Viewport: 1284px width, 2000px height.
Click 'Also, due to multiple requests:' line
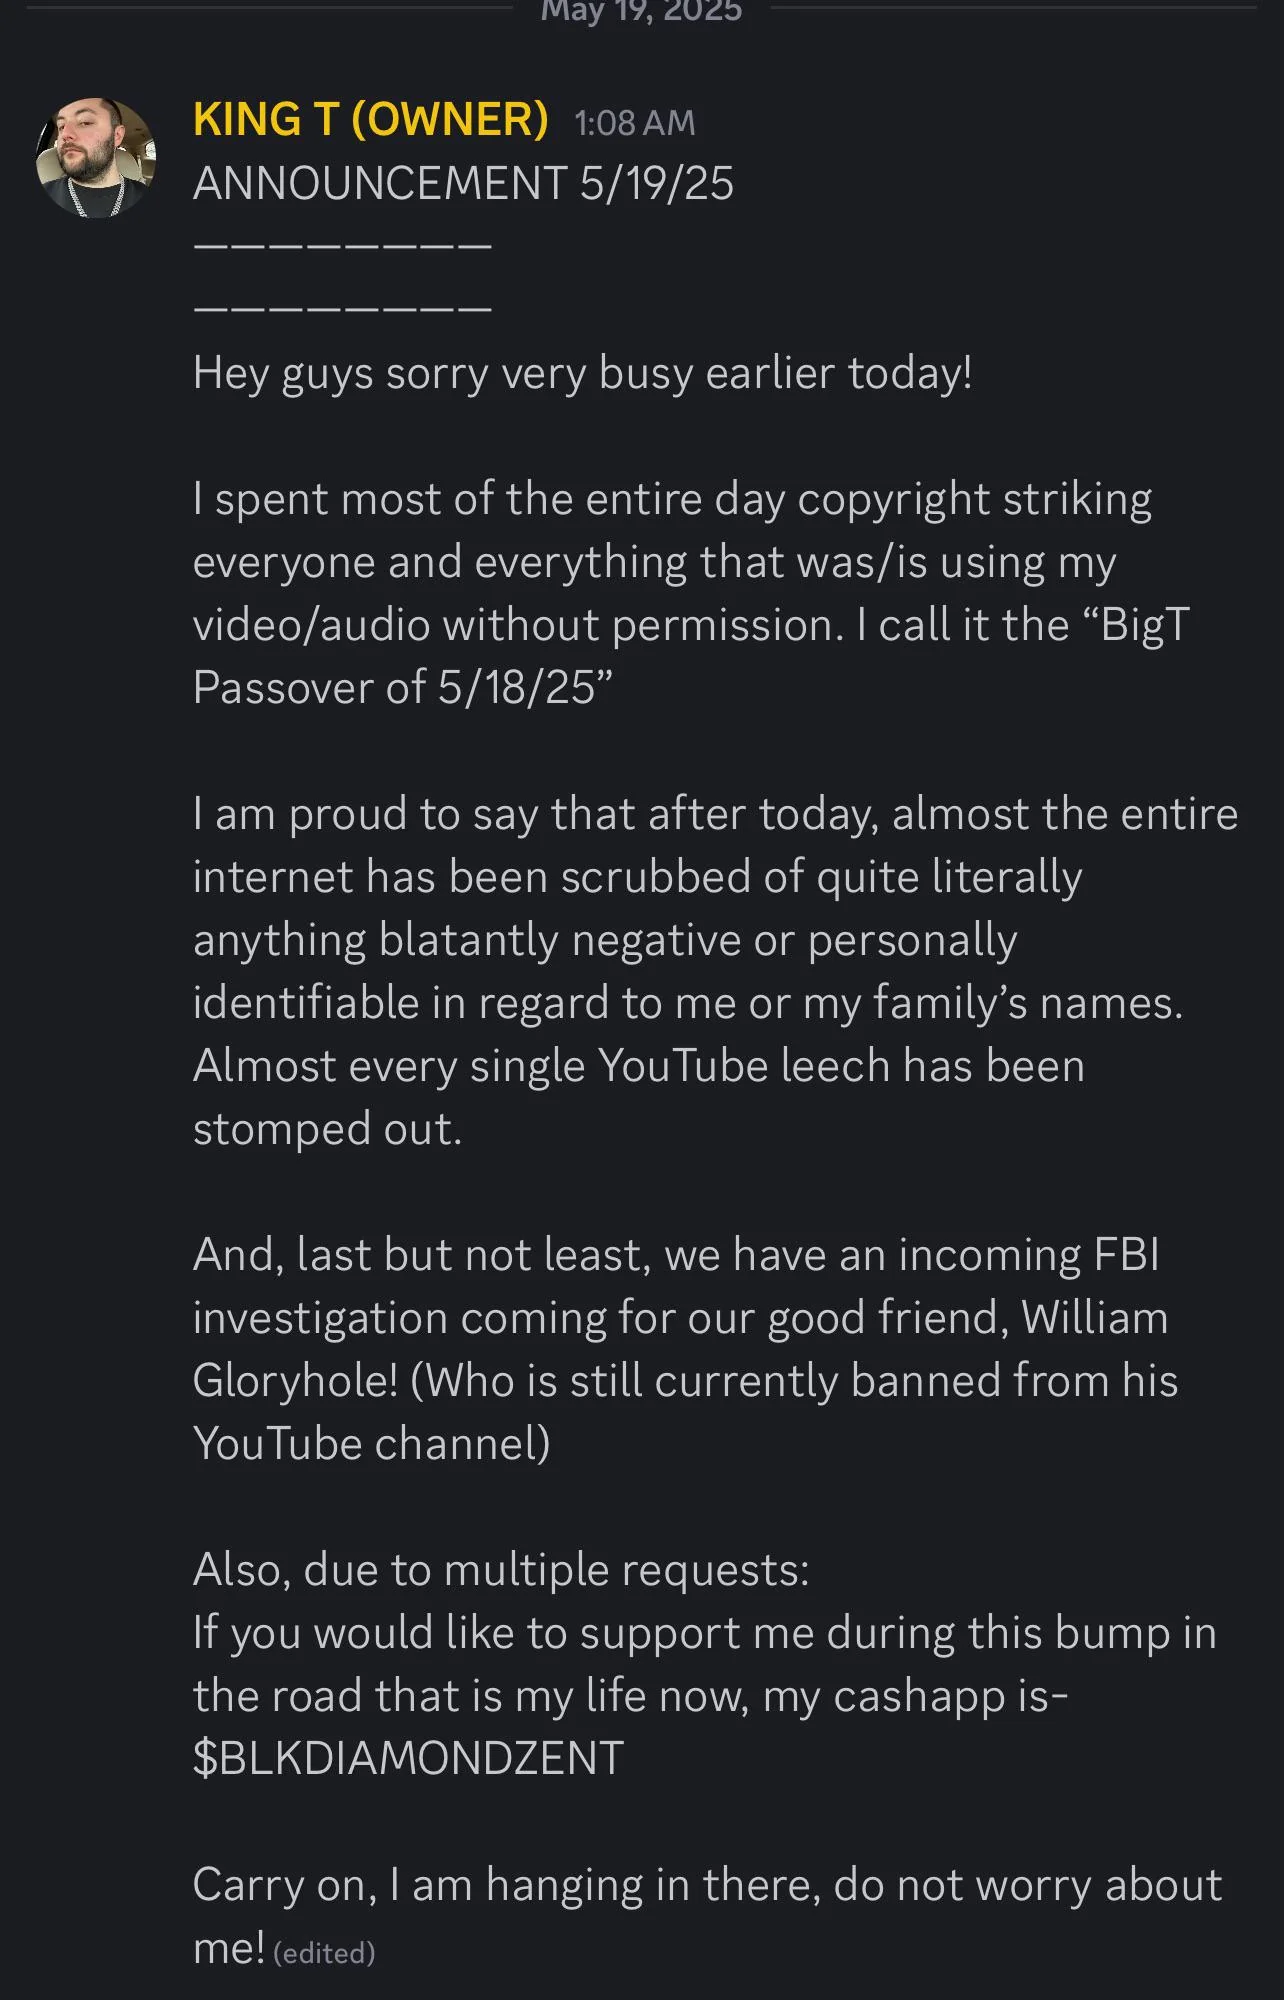tap(501, 1570)
